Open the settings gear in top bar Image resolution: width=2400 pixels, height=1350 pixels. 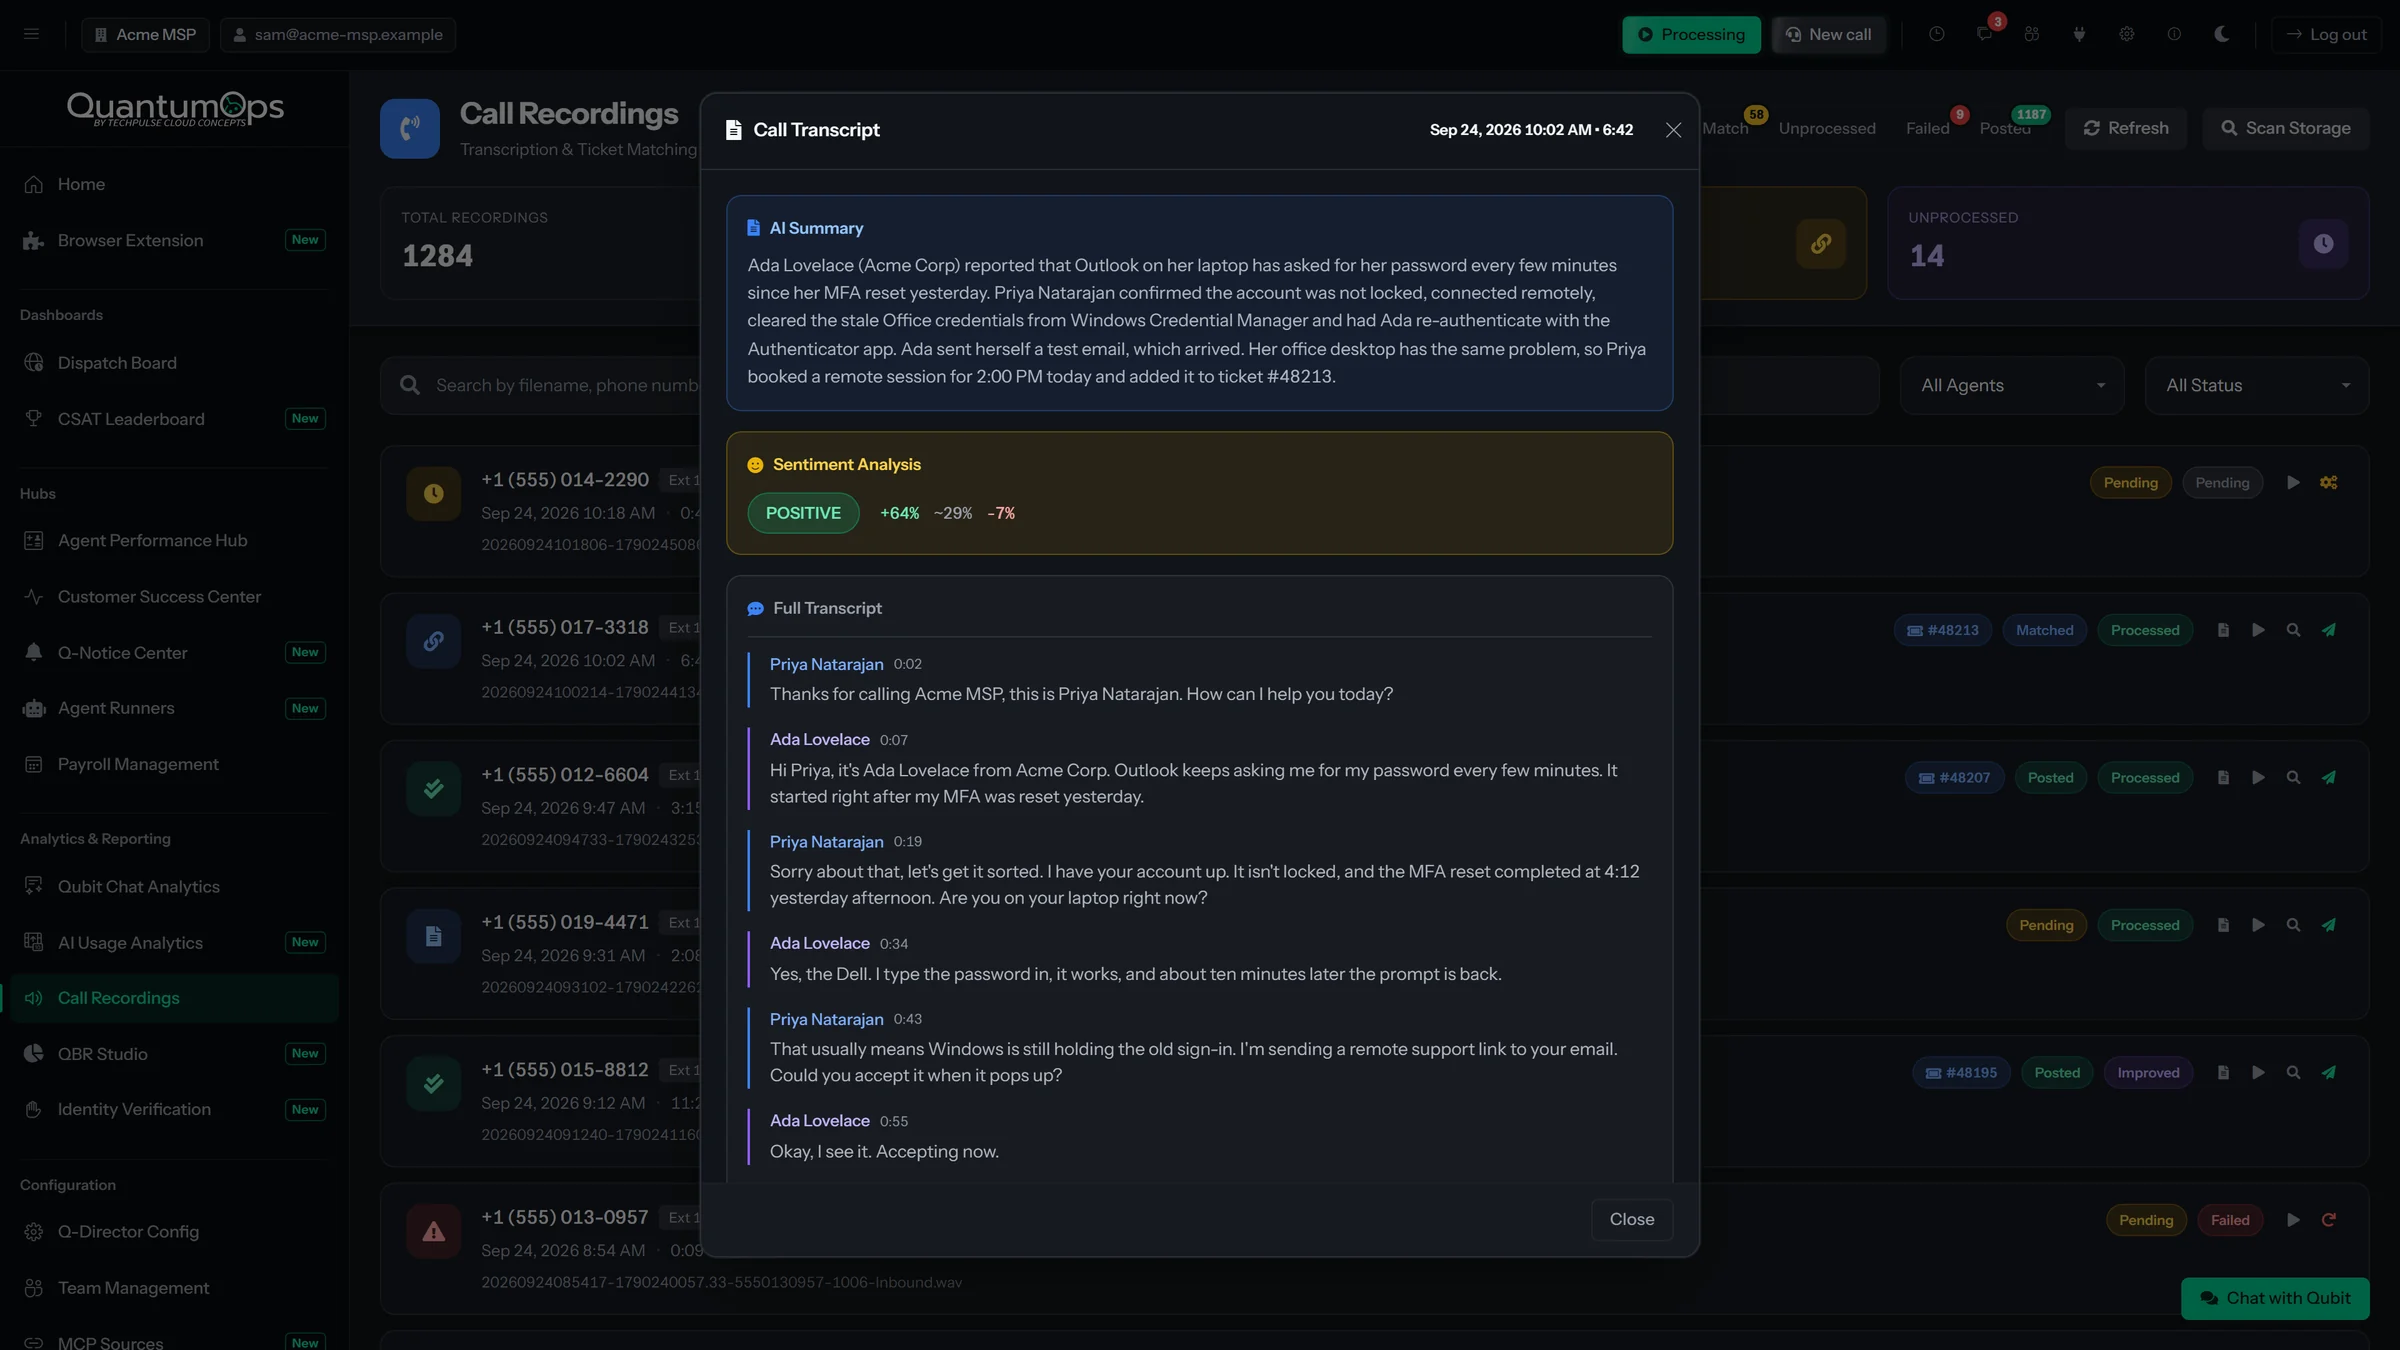tap(2126, 34)
